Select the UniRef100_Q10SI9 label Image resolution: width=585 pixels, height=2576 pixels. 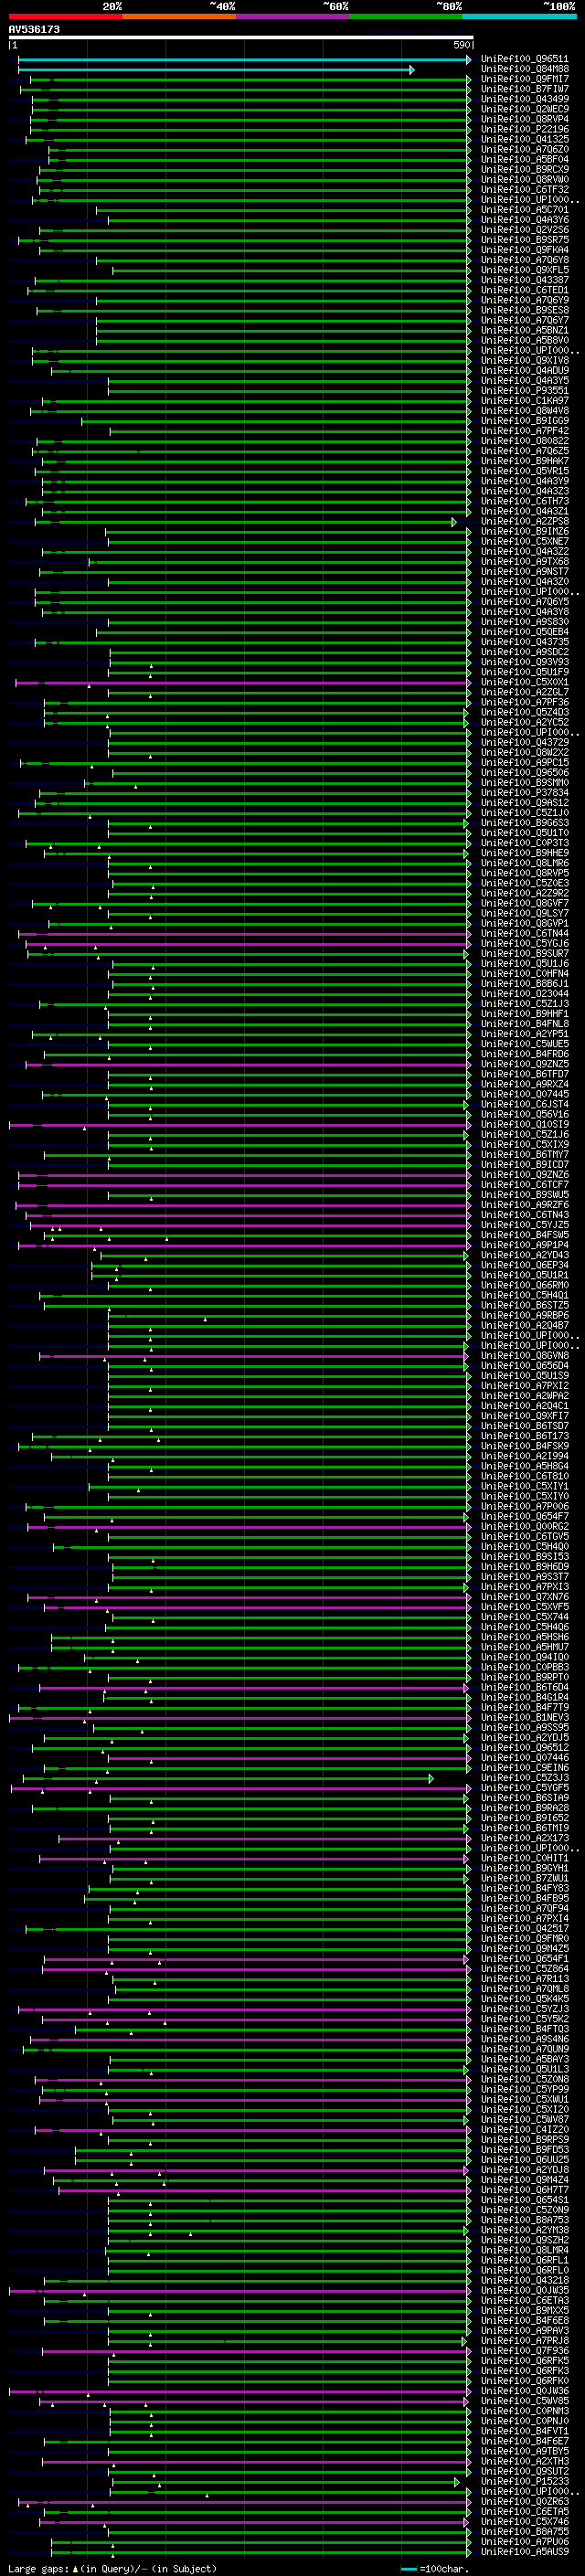tap(525, 1124)
